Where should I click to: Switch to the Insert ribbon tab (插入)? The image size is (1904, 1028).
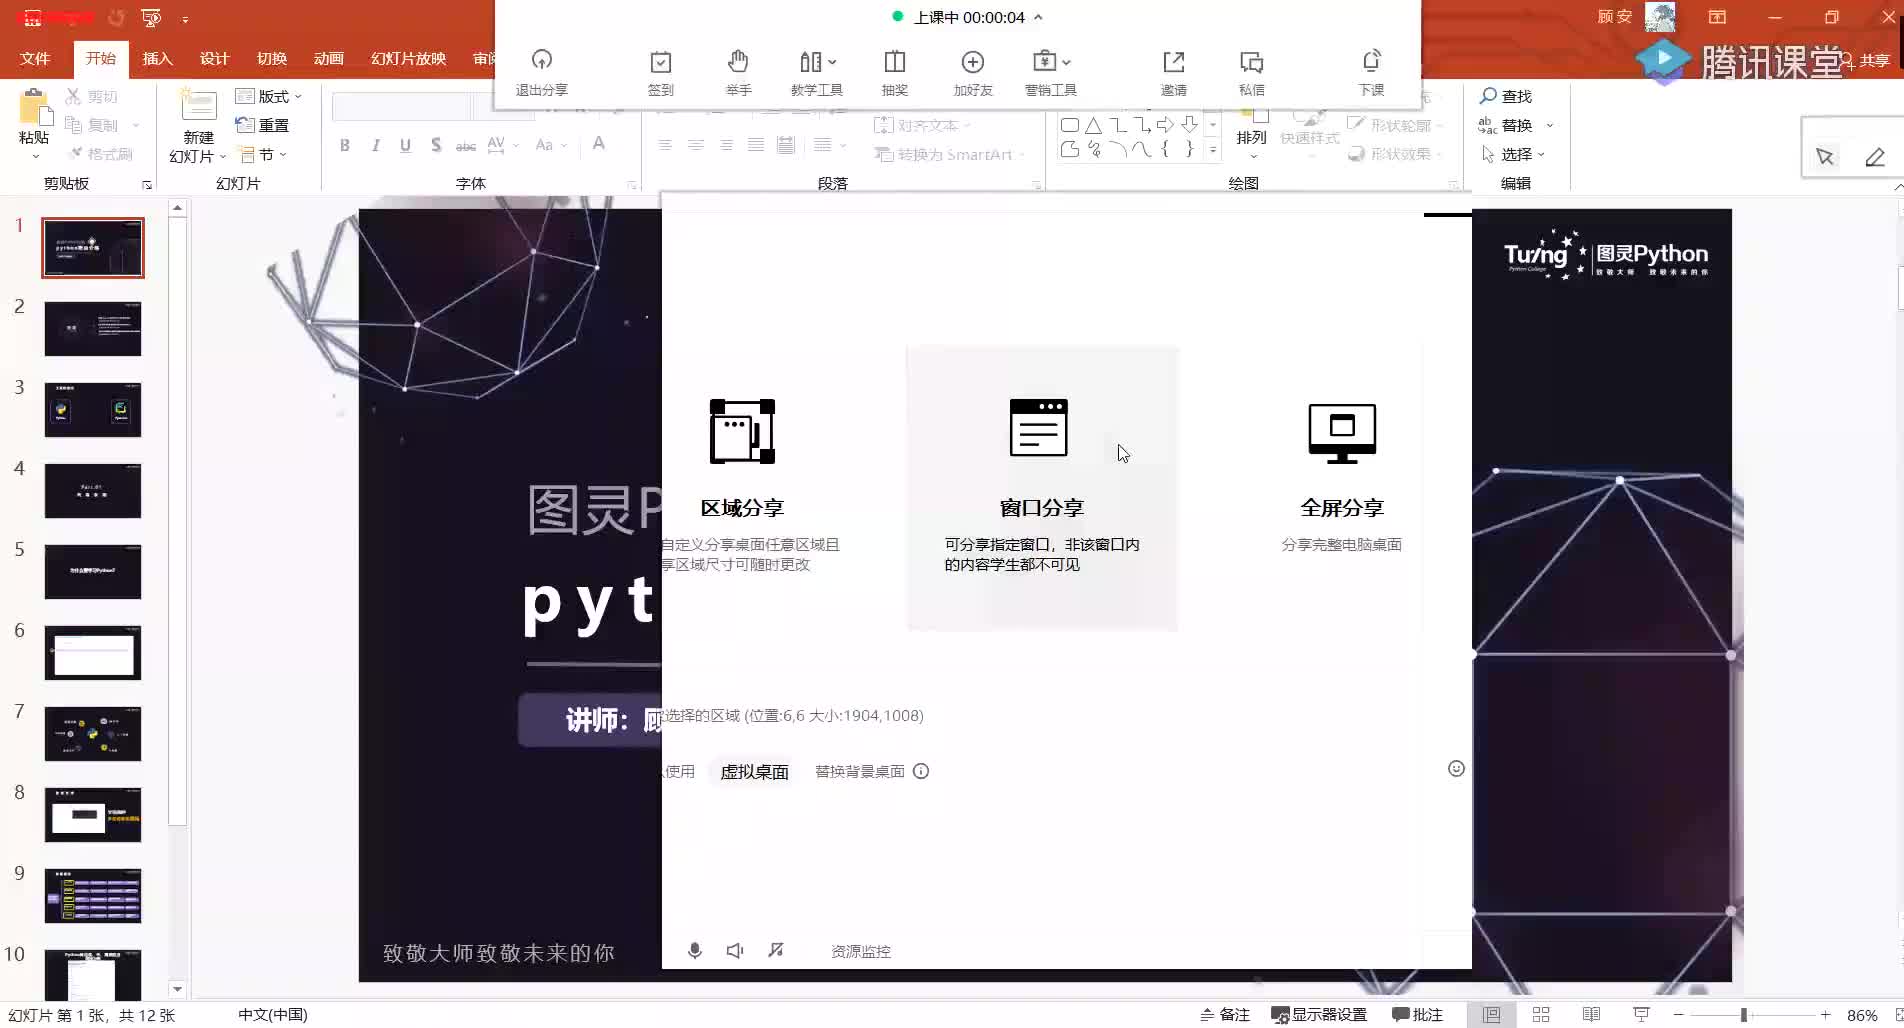click(157, 59)
